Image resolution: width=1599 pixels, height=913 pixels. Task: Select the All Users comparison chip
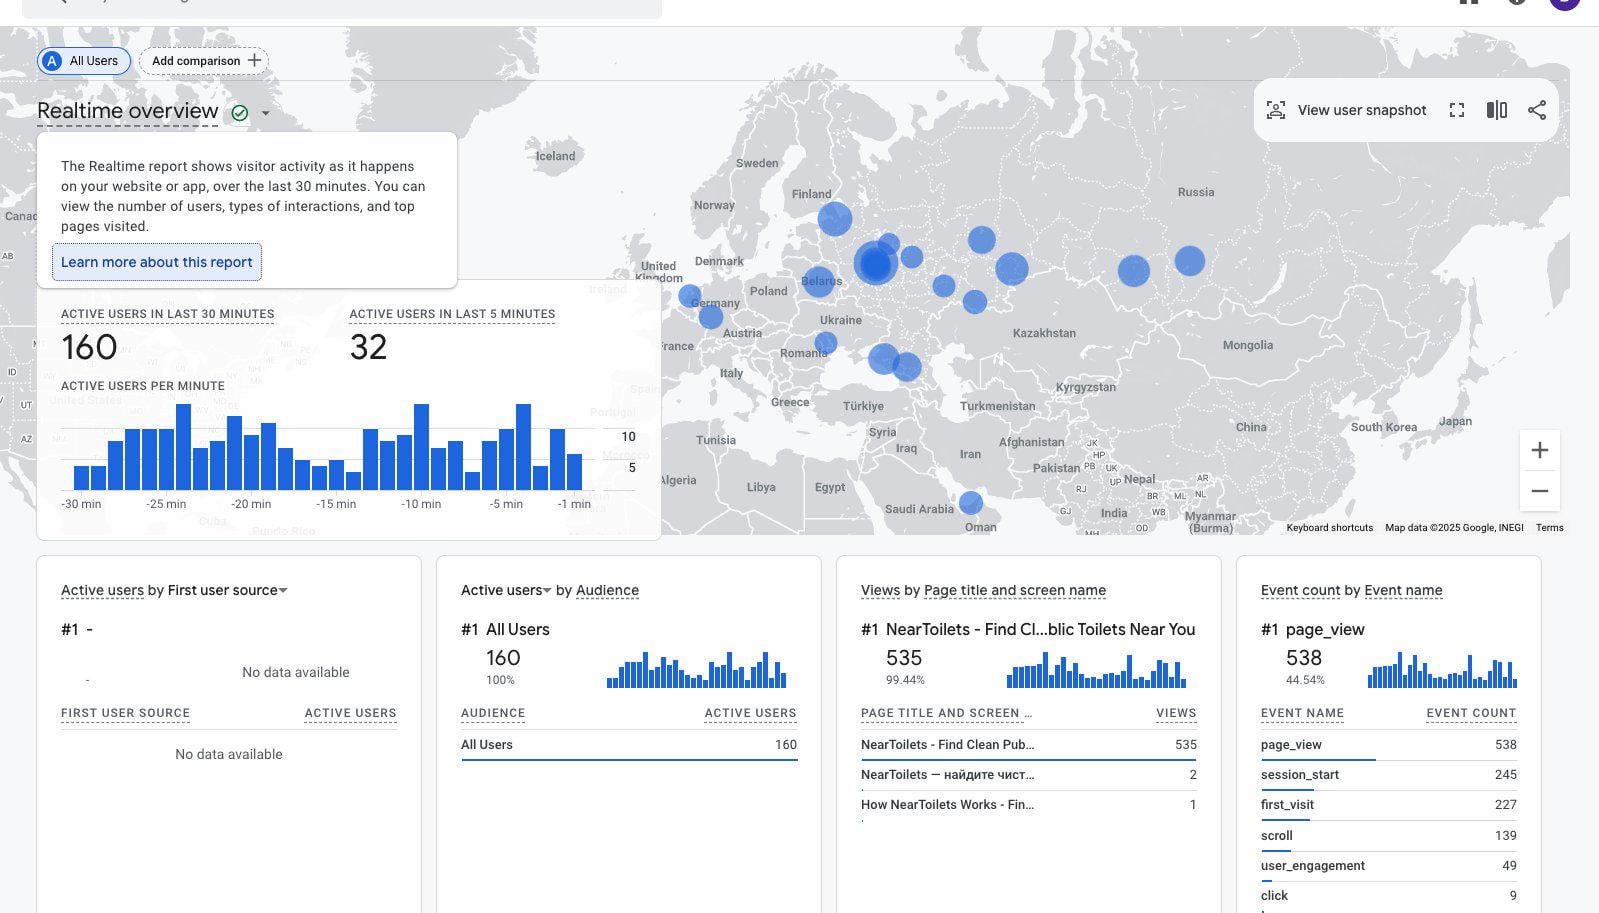pos(84,61)
